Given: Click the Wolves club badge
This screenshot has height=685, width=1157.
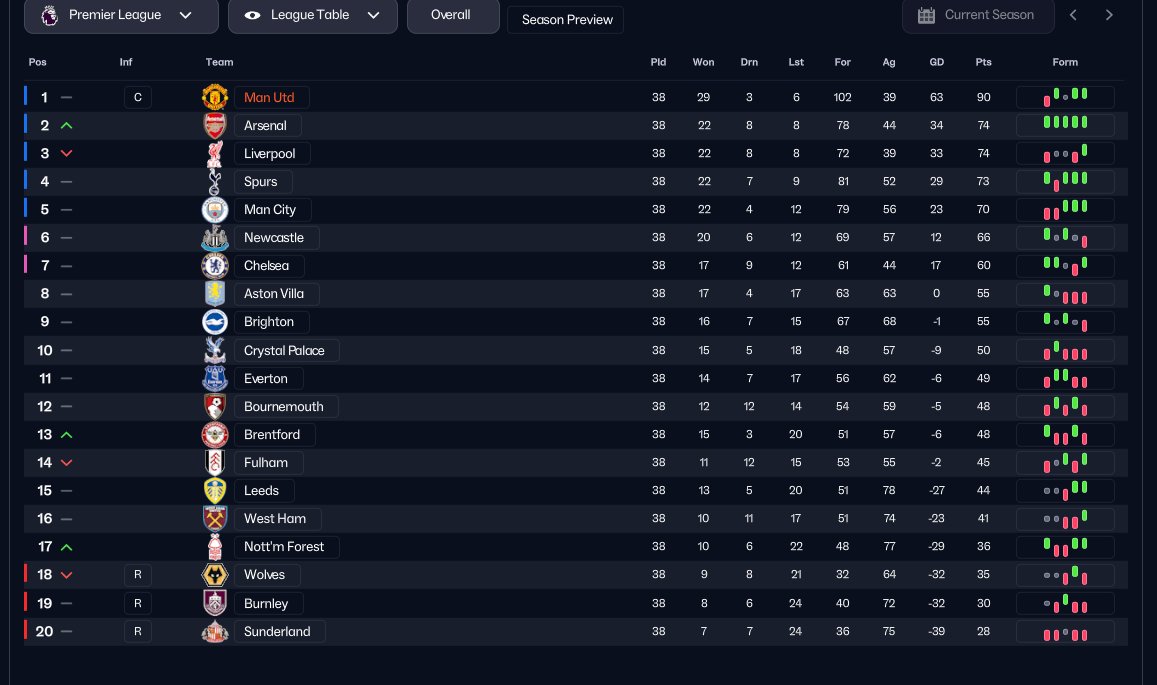Looking at the screenshot, I should tap(215, 574).
